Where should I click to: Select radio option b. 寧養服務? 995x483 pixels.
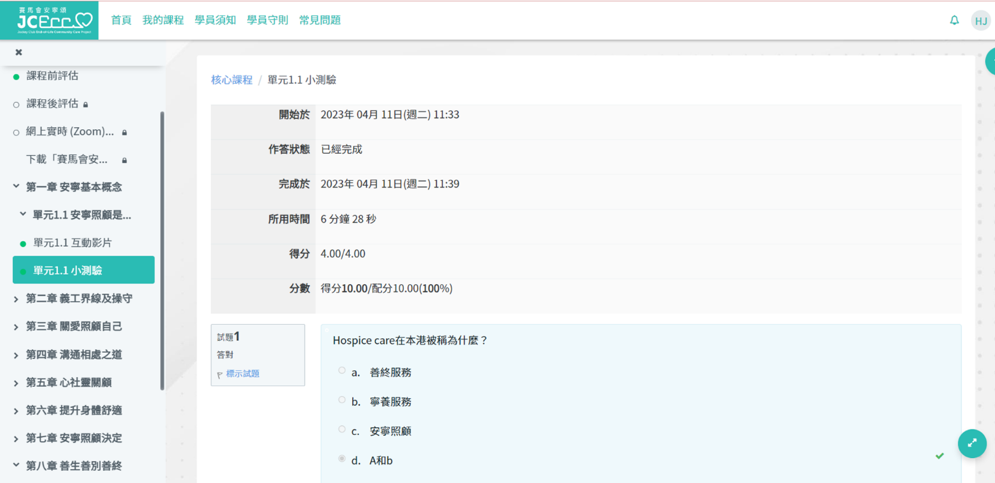click(342, 400)
